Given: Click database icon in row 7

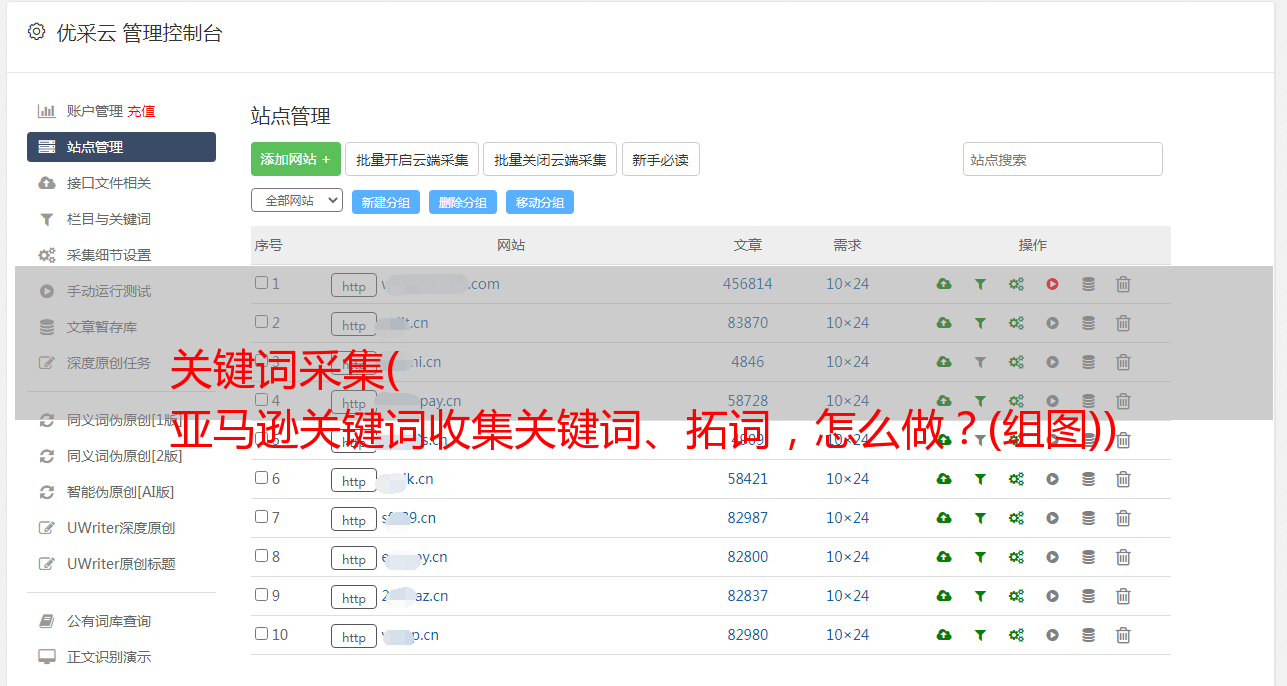Looking at the screenshot, I should point(1088,518).
